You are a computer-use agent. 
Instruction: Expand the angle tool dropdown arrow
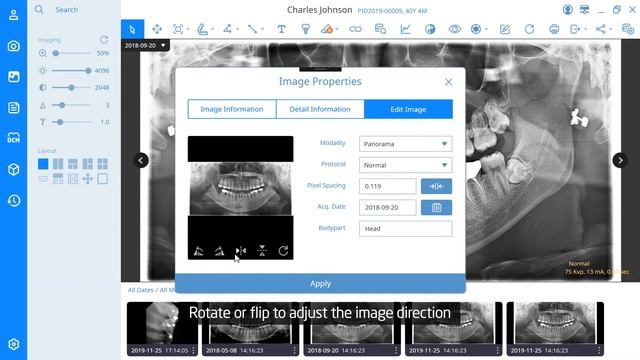[x=238, y=29]
